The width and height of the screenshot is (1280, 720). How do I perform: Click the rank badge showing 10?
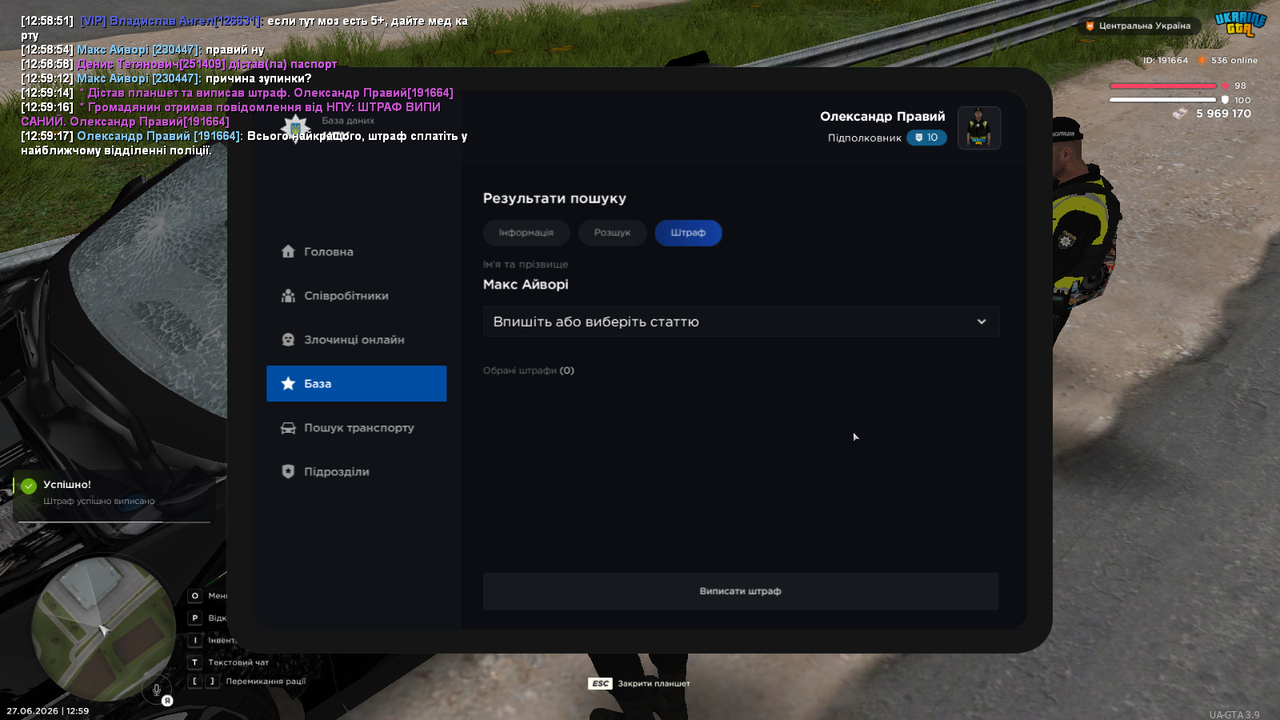(x=927, y=138)
